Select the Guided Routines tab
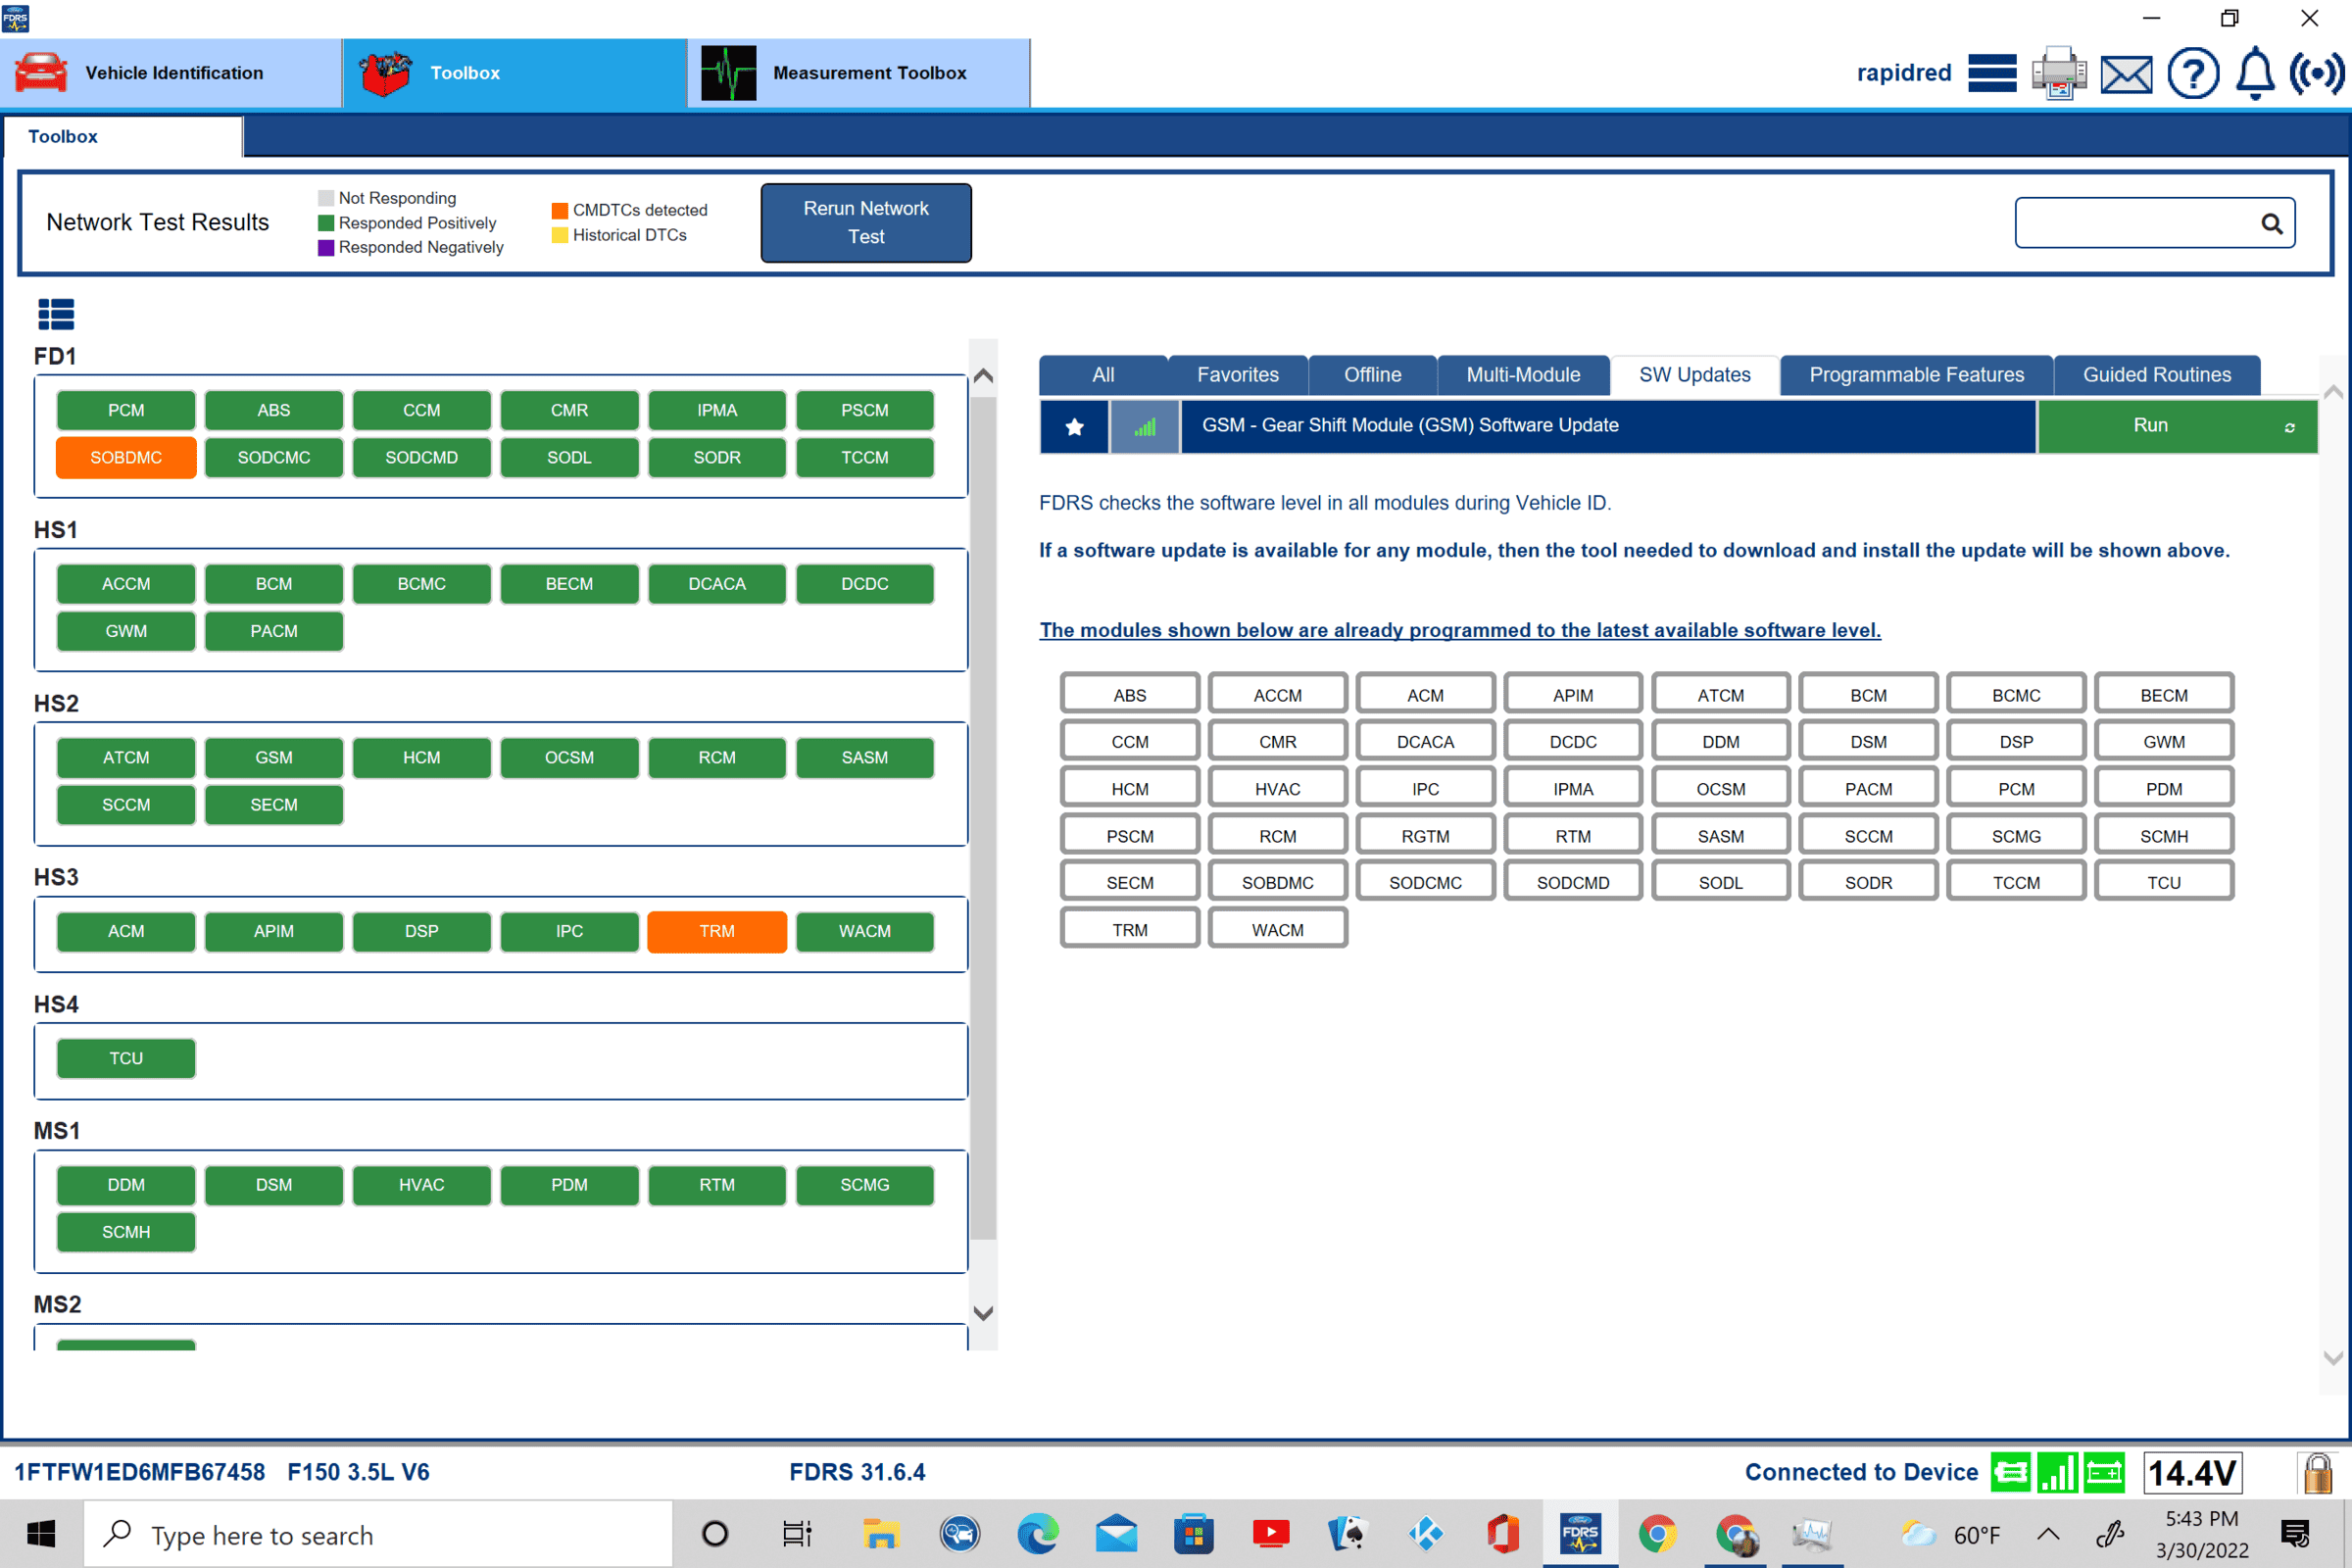The image size is (2352, 1568). (x=2158, y=372)
